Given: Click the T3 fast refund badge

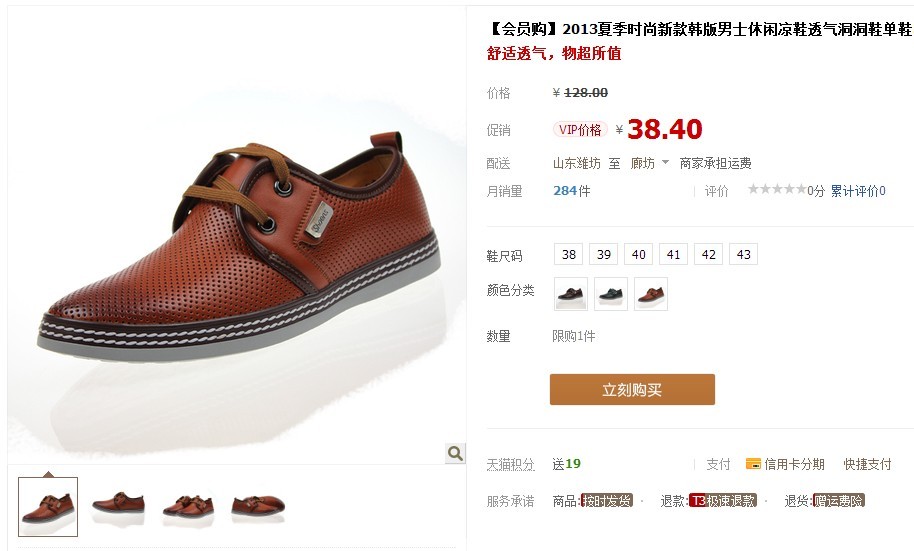Looking at the screenshot, I should (722, 500).
